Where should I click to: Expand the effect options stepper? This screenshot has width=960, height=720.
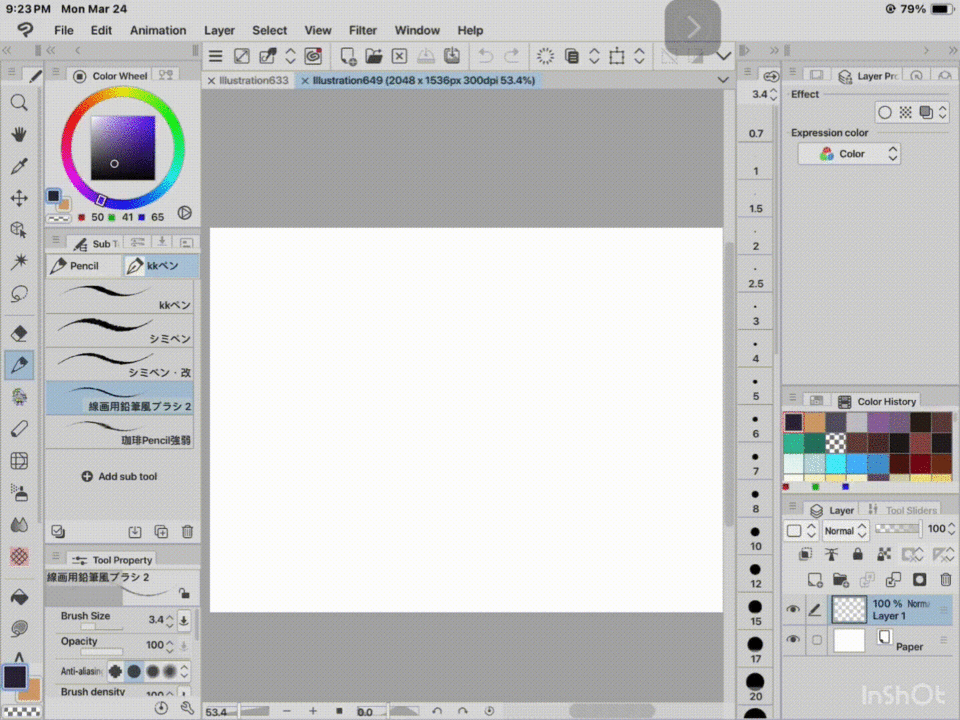(x=943, y=112)
